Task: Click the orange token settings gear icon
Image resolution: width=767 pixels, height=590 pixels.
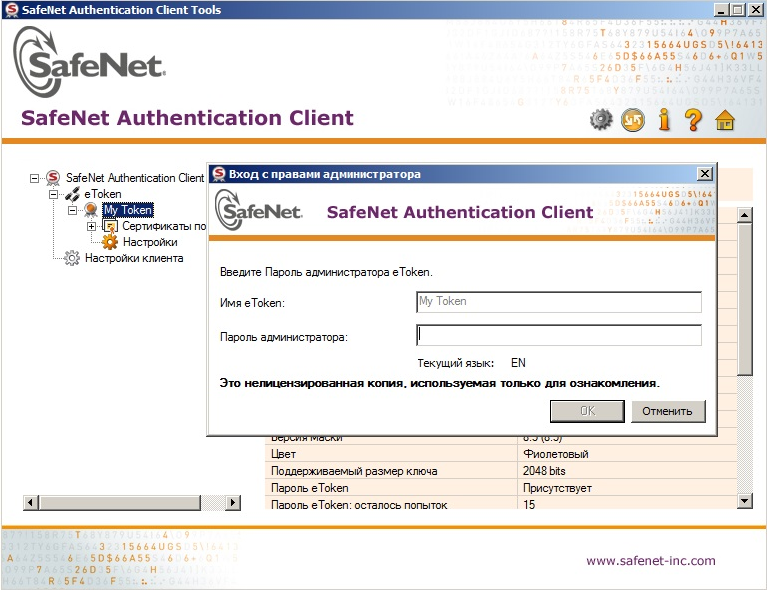Action: point(110,242)
